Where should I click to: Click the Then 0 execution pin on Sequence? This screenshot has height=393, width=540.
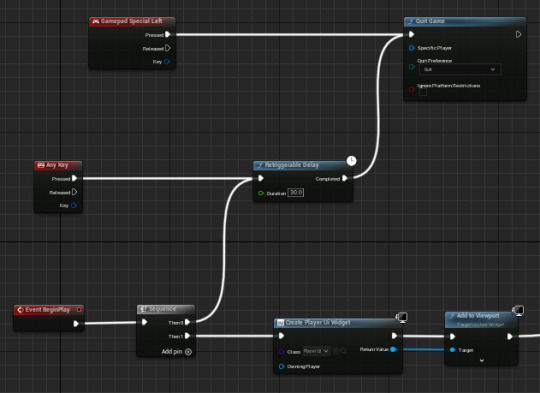[187, 322]
